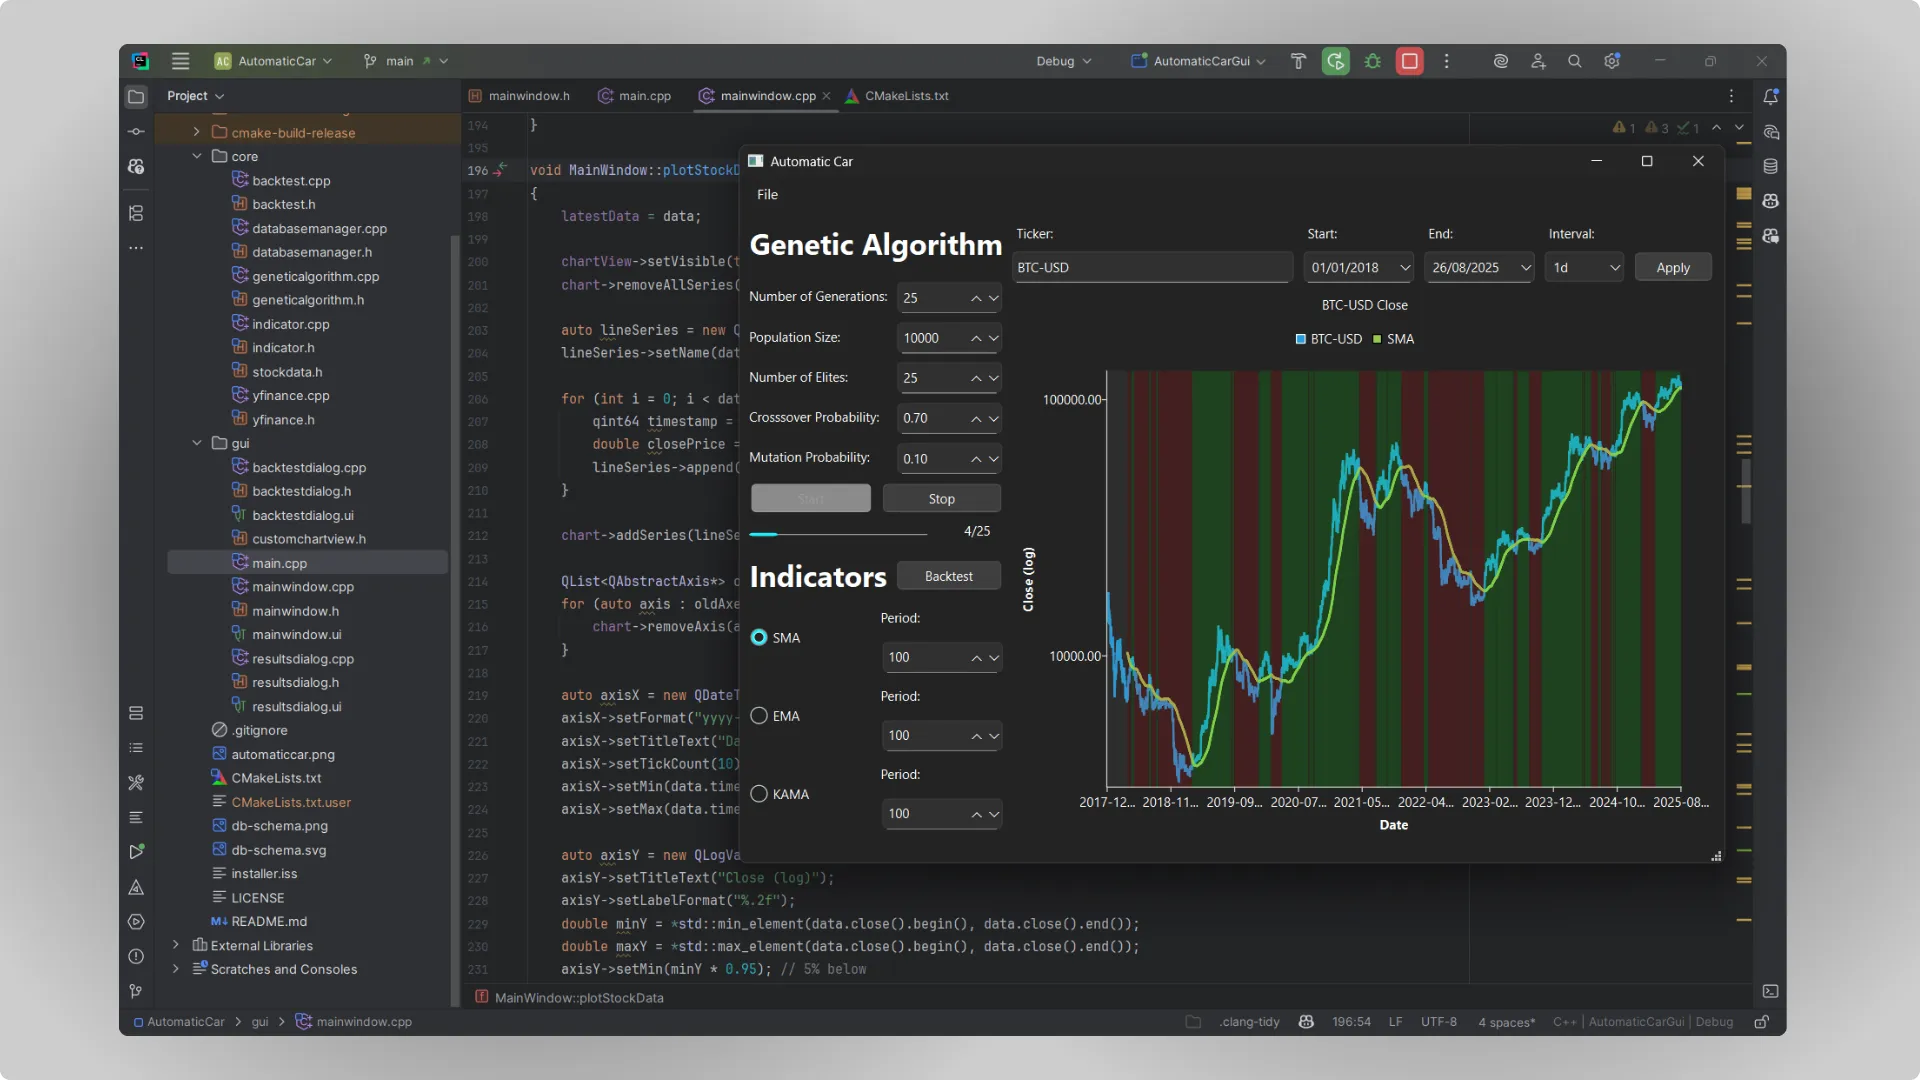Image resolution: width=1920 pixels, height=1080 pixels.
Task: Open the Commit tool window icon
Action: pyautogui.click(x=136, y=131)
